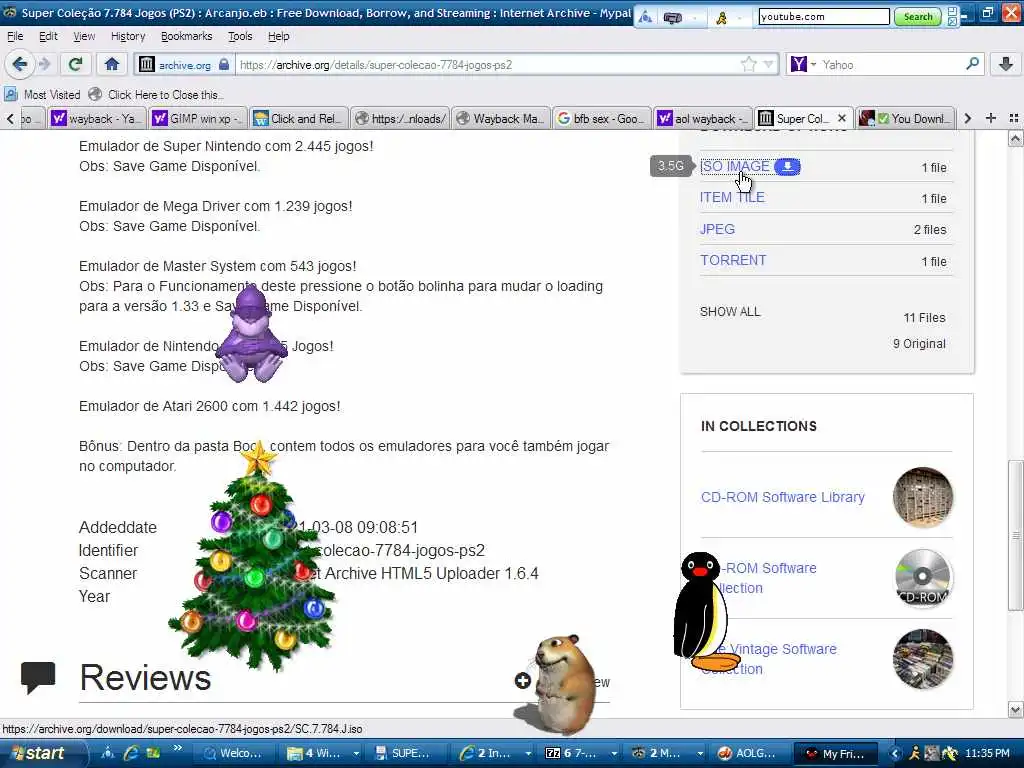
Task: Switch to the 'Click and Rel...' tab
Action: click(x=298, y=118)
